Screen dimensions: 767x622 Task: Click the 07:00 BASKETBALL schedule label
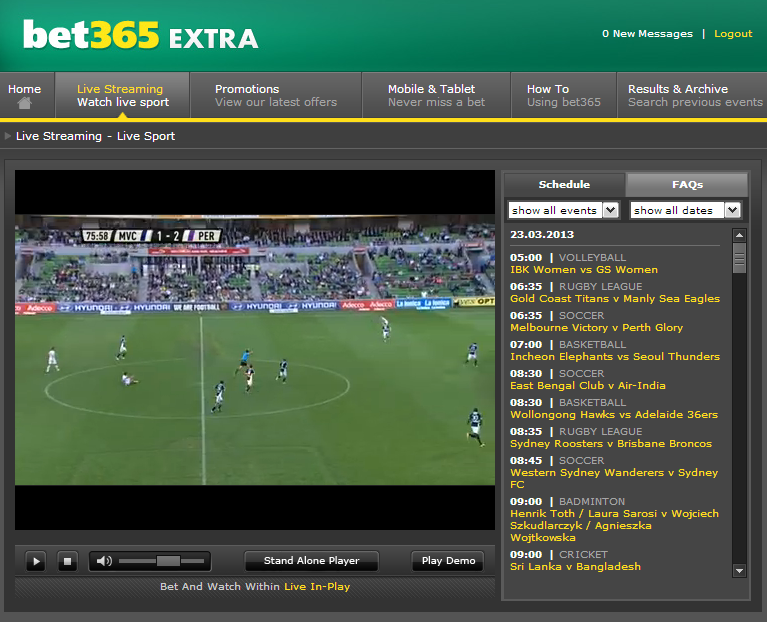pos(568,344)
